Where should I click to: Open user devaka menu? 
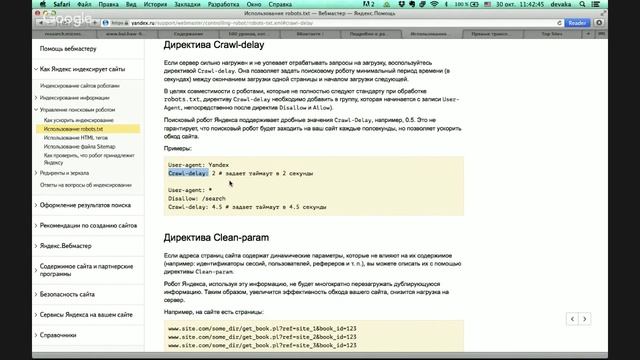[x=561, y=4]
